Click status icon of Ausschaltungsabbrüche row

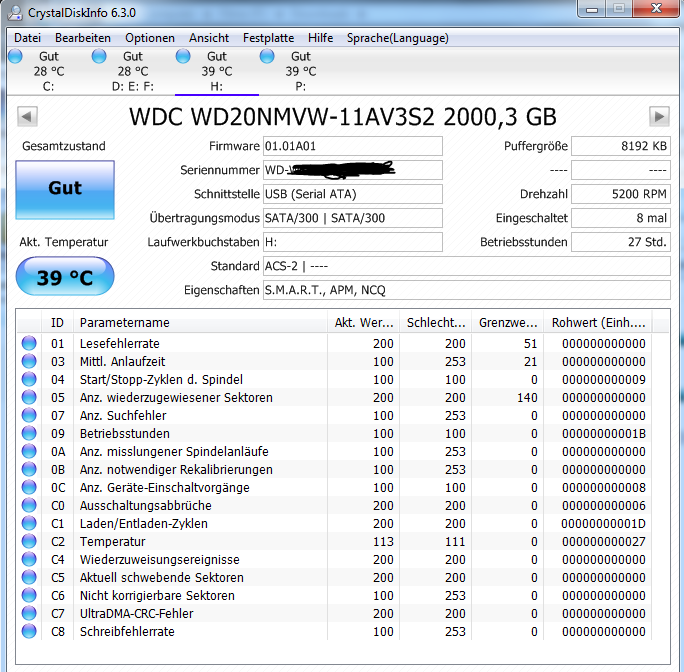29,505
